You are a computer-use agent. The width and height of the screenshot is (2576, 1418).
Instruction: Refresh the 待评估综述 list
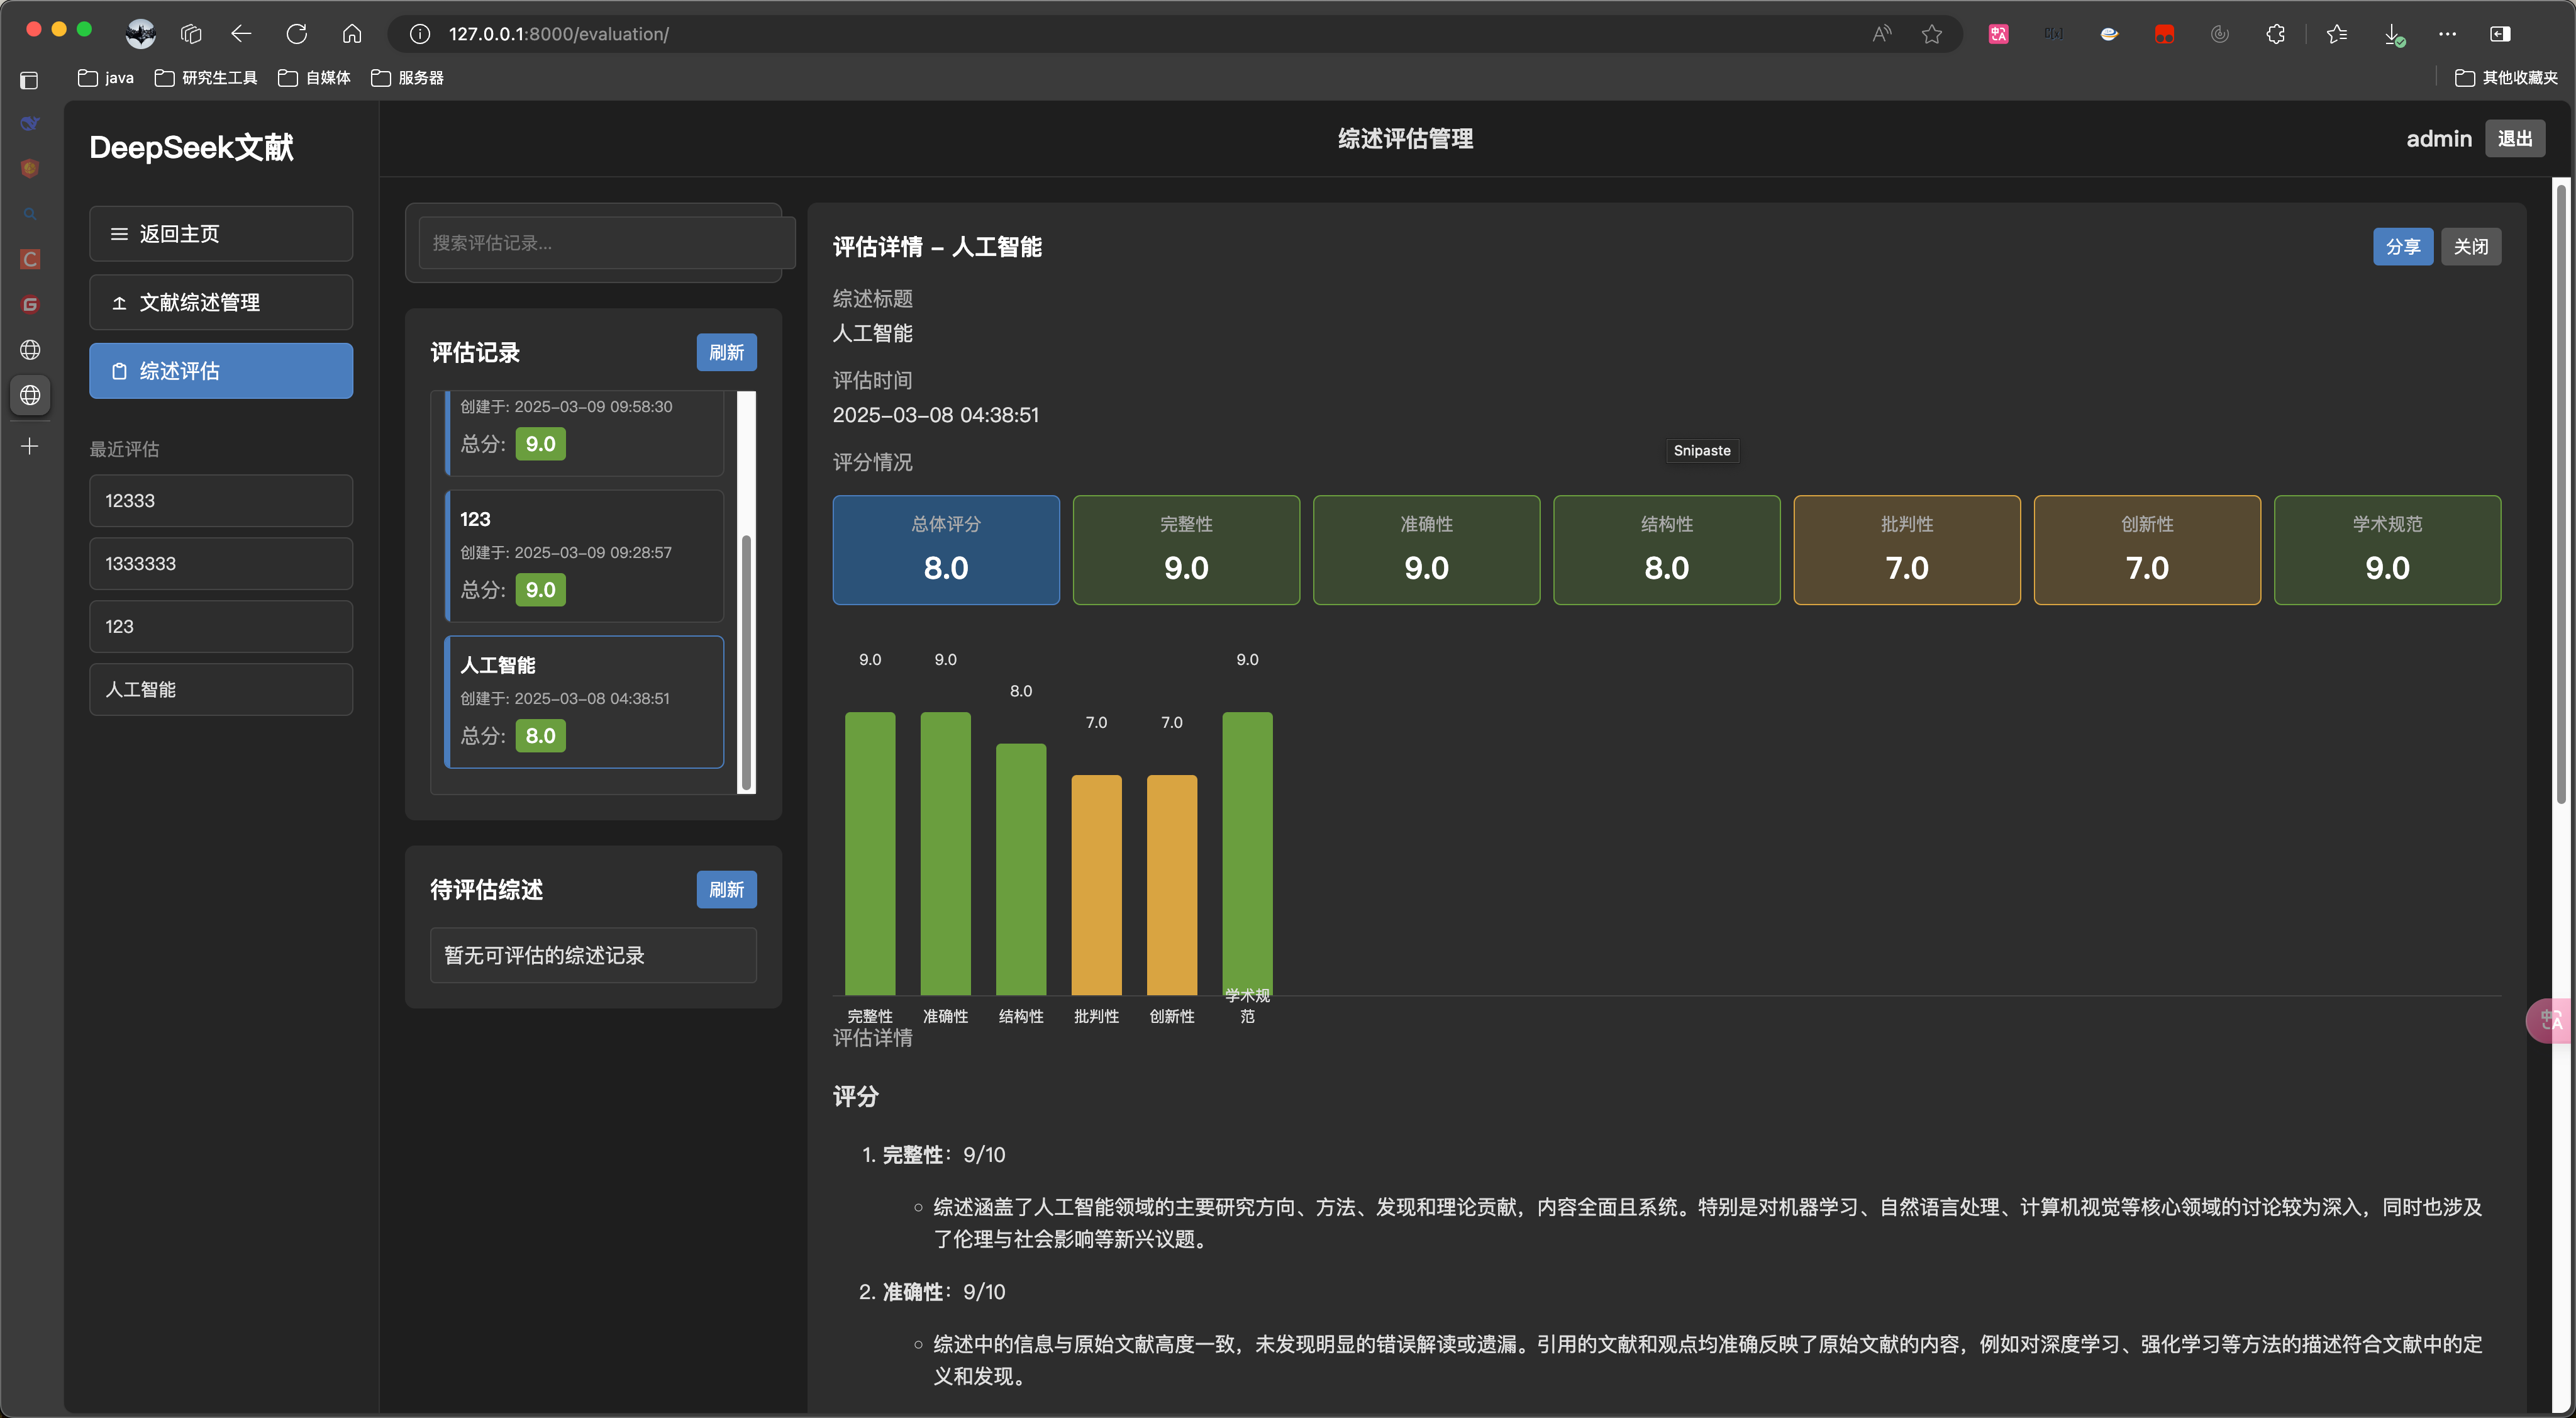click(727, 889)
